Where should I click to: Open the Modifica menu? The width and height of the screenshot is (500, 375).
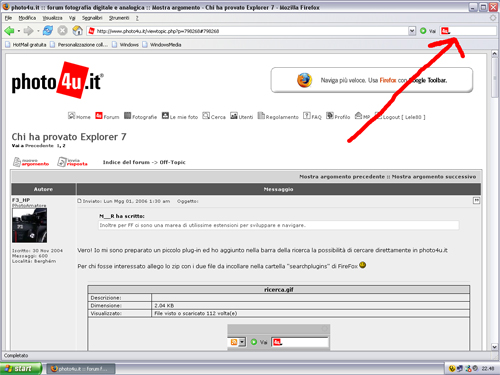(x=27, y=18)
